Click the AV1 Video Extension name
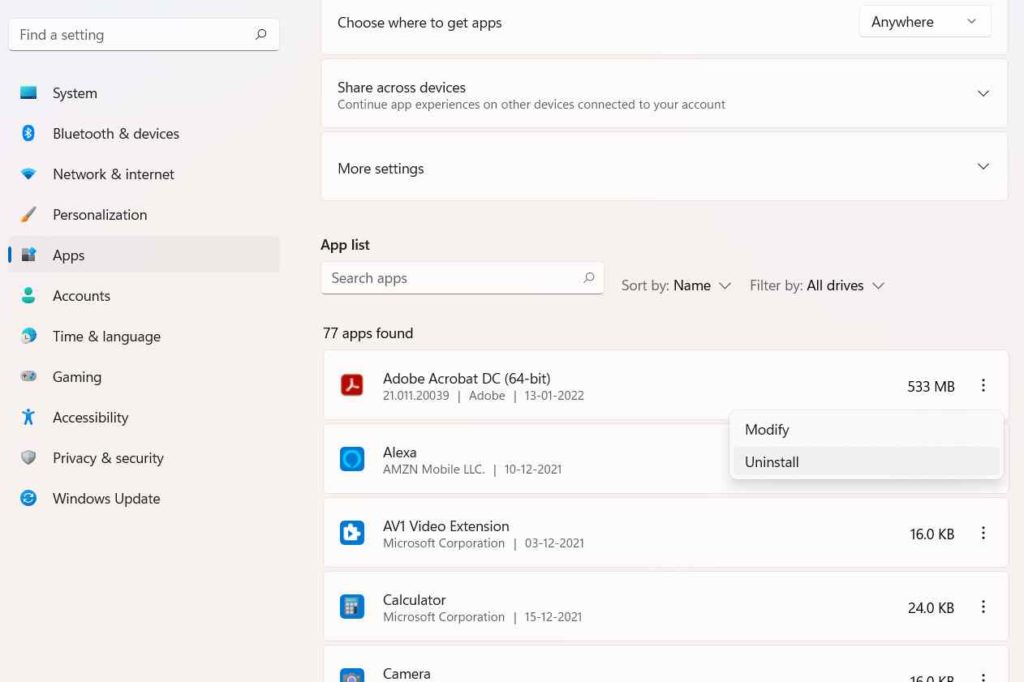 pos(446,526)
